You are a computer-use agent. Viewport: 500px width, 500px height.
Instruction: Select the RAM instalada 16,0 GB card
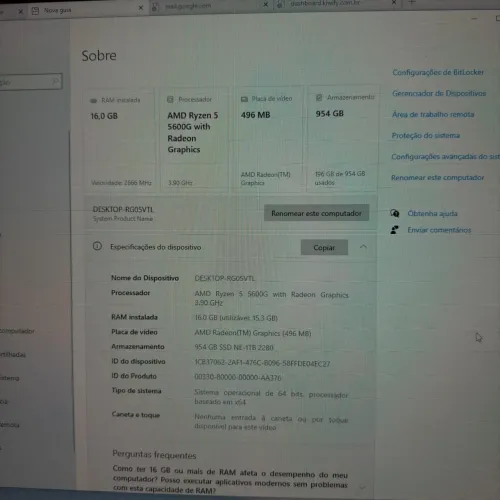coord(119,139)
